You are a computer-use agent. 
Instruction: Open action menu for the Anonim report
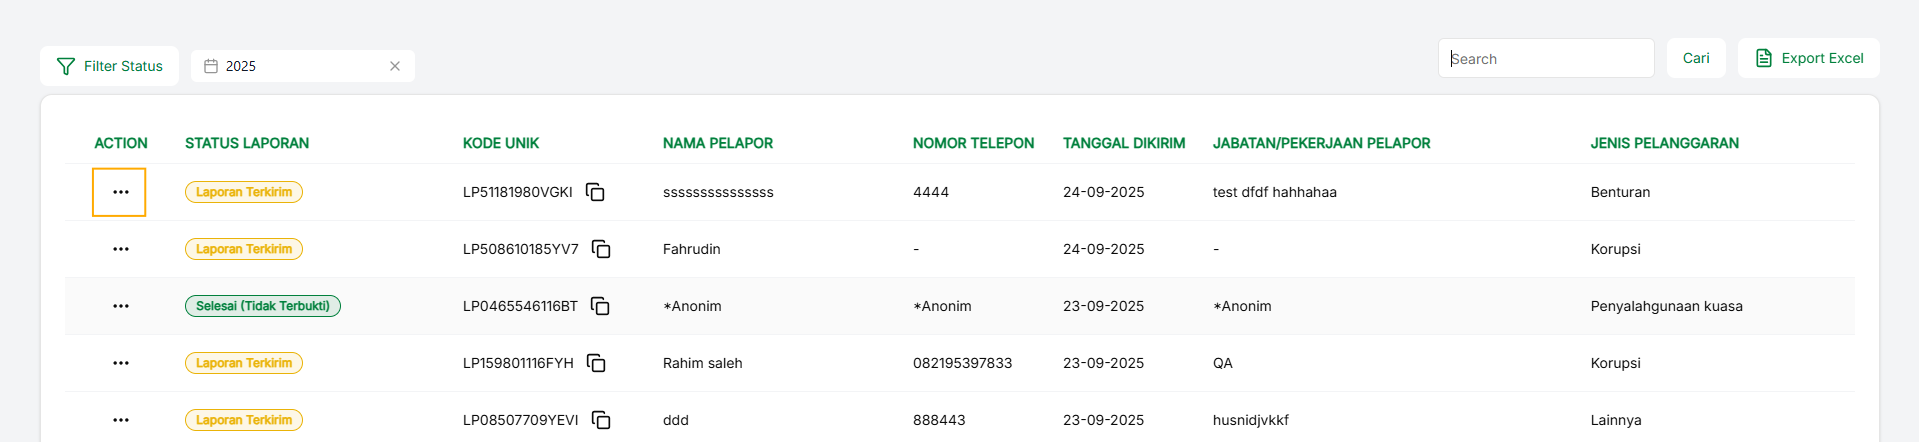pos(120,306)
